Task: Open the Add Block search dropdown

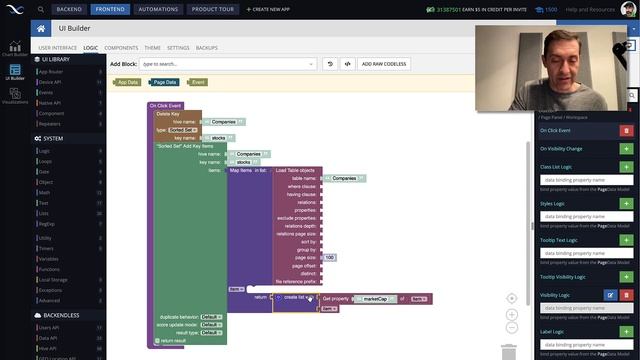Action: 228,64
